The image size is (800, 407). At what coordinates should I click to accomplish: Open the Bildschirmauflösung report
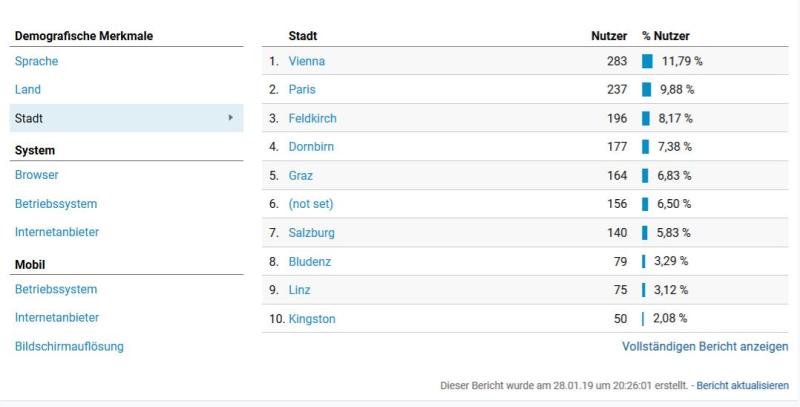tap(69, 346)
